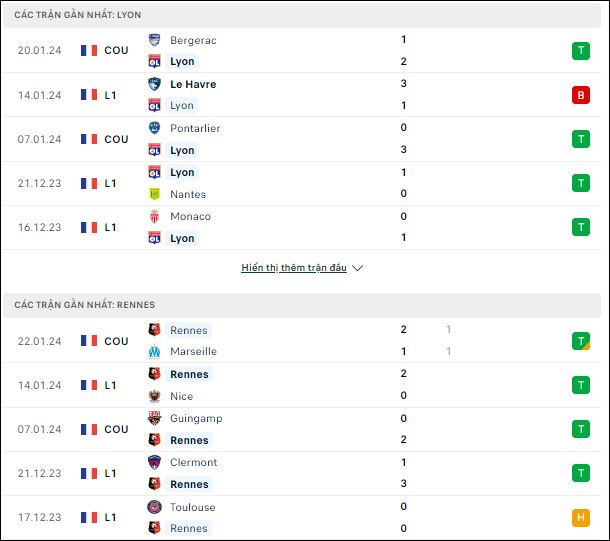Click the Rennes team name against Nice
Screen dimensions: 610x541
tap(189, 374)
